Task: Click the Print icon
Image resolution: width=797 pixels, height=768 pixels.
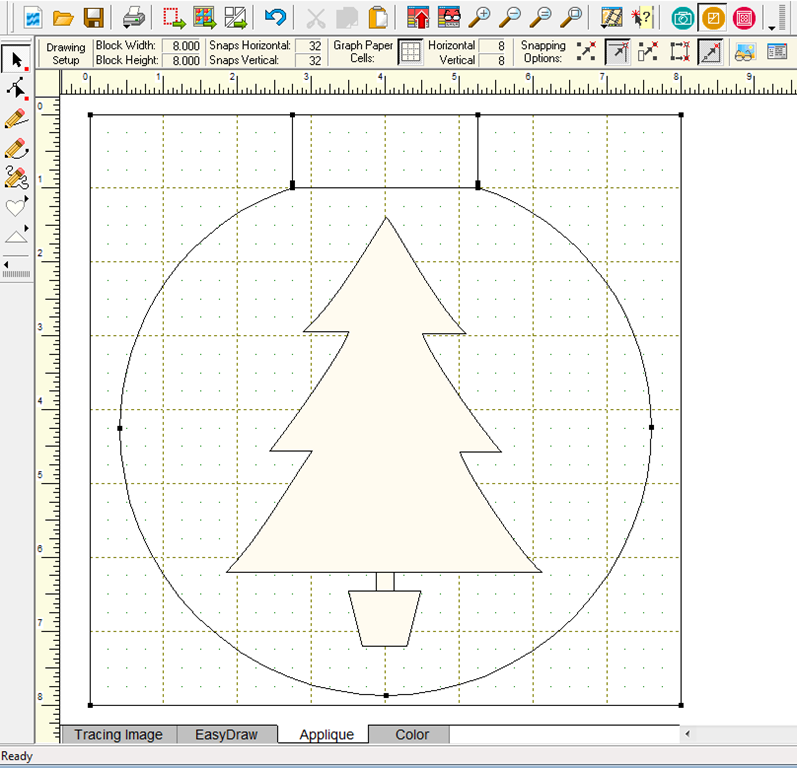Action: tap(134, 18)
